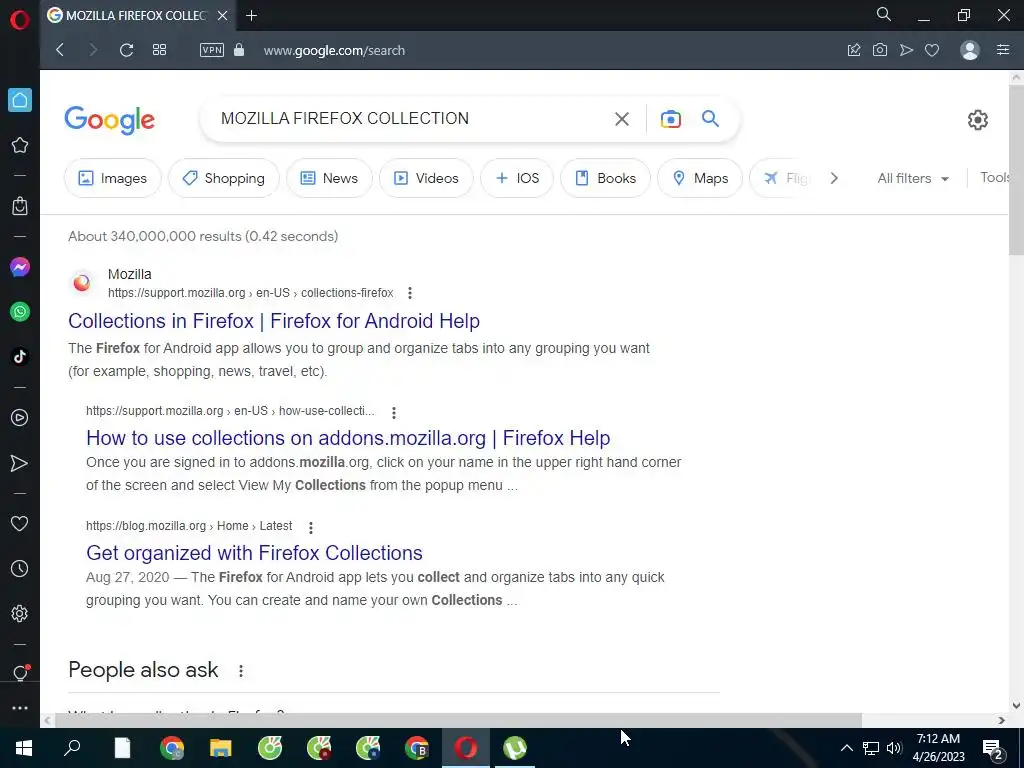Add IOS to the search query
Viewport: 1024px width, 768px height.
(x=517, y=178)
